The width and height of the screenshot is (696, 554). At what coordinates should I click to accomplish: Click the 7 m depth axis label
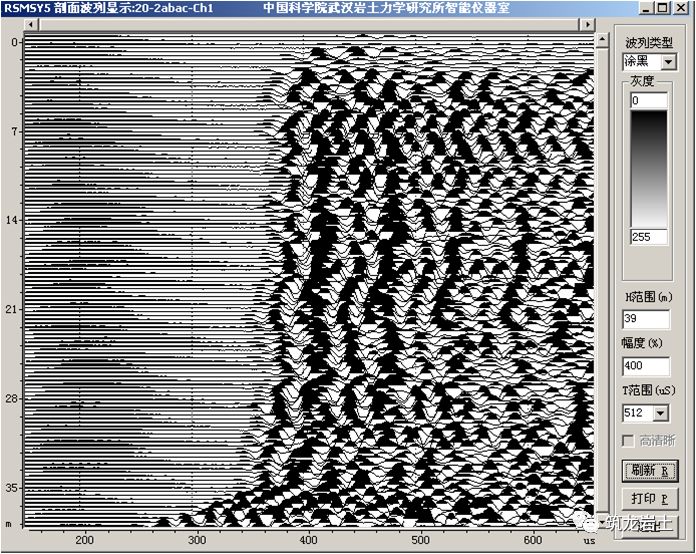click(x=15, y=131)
